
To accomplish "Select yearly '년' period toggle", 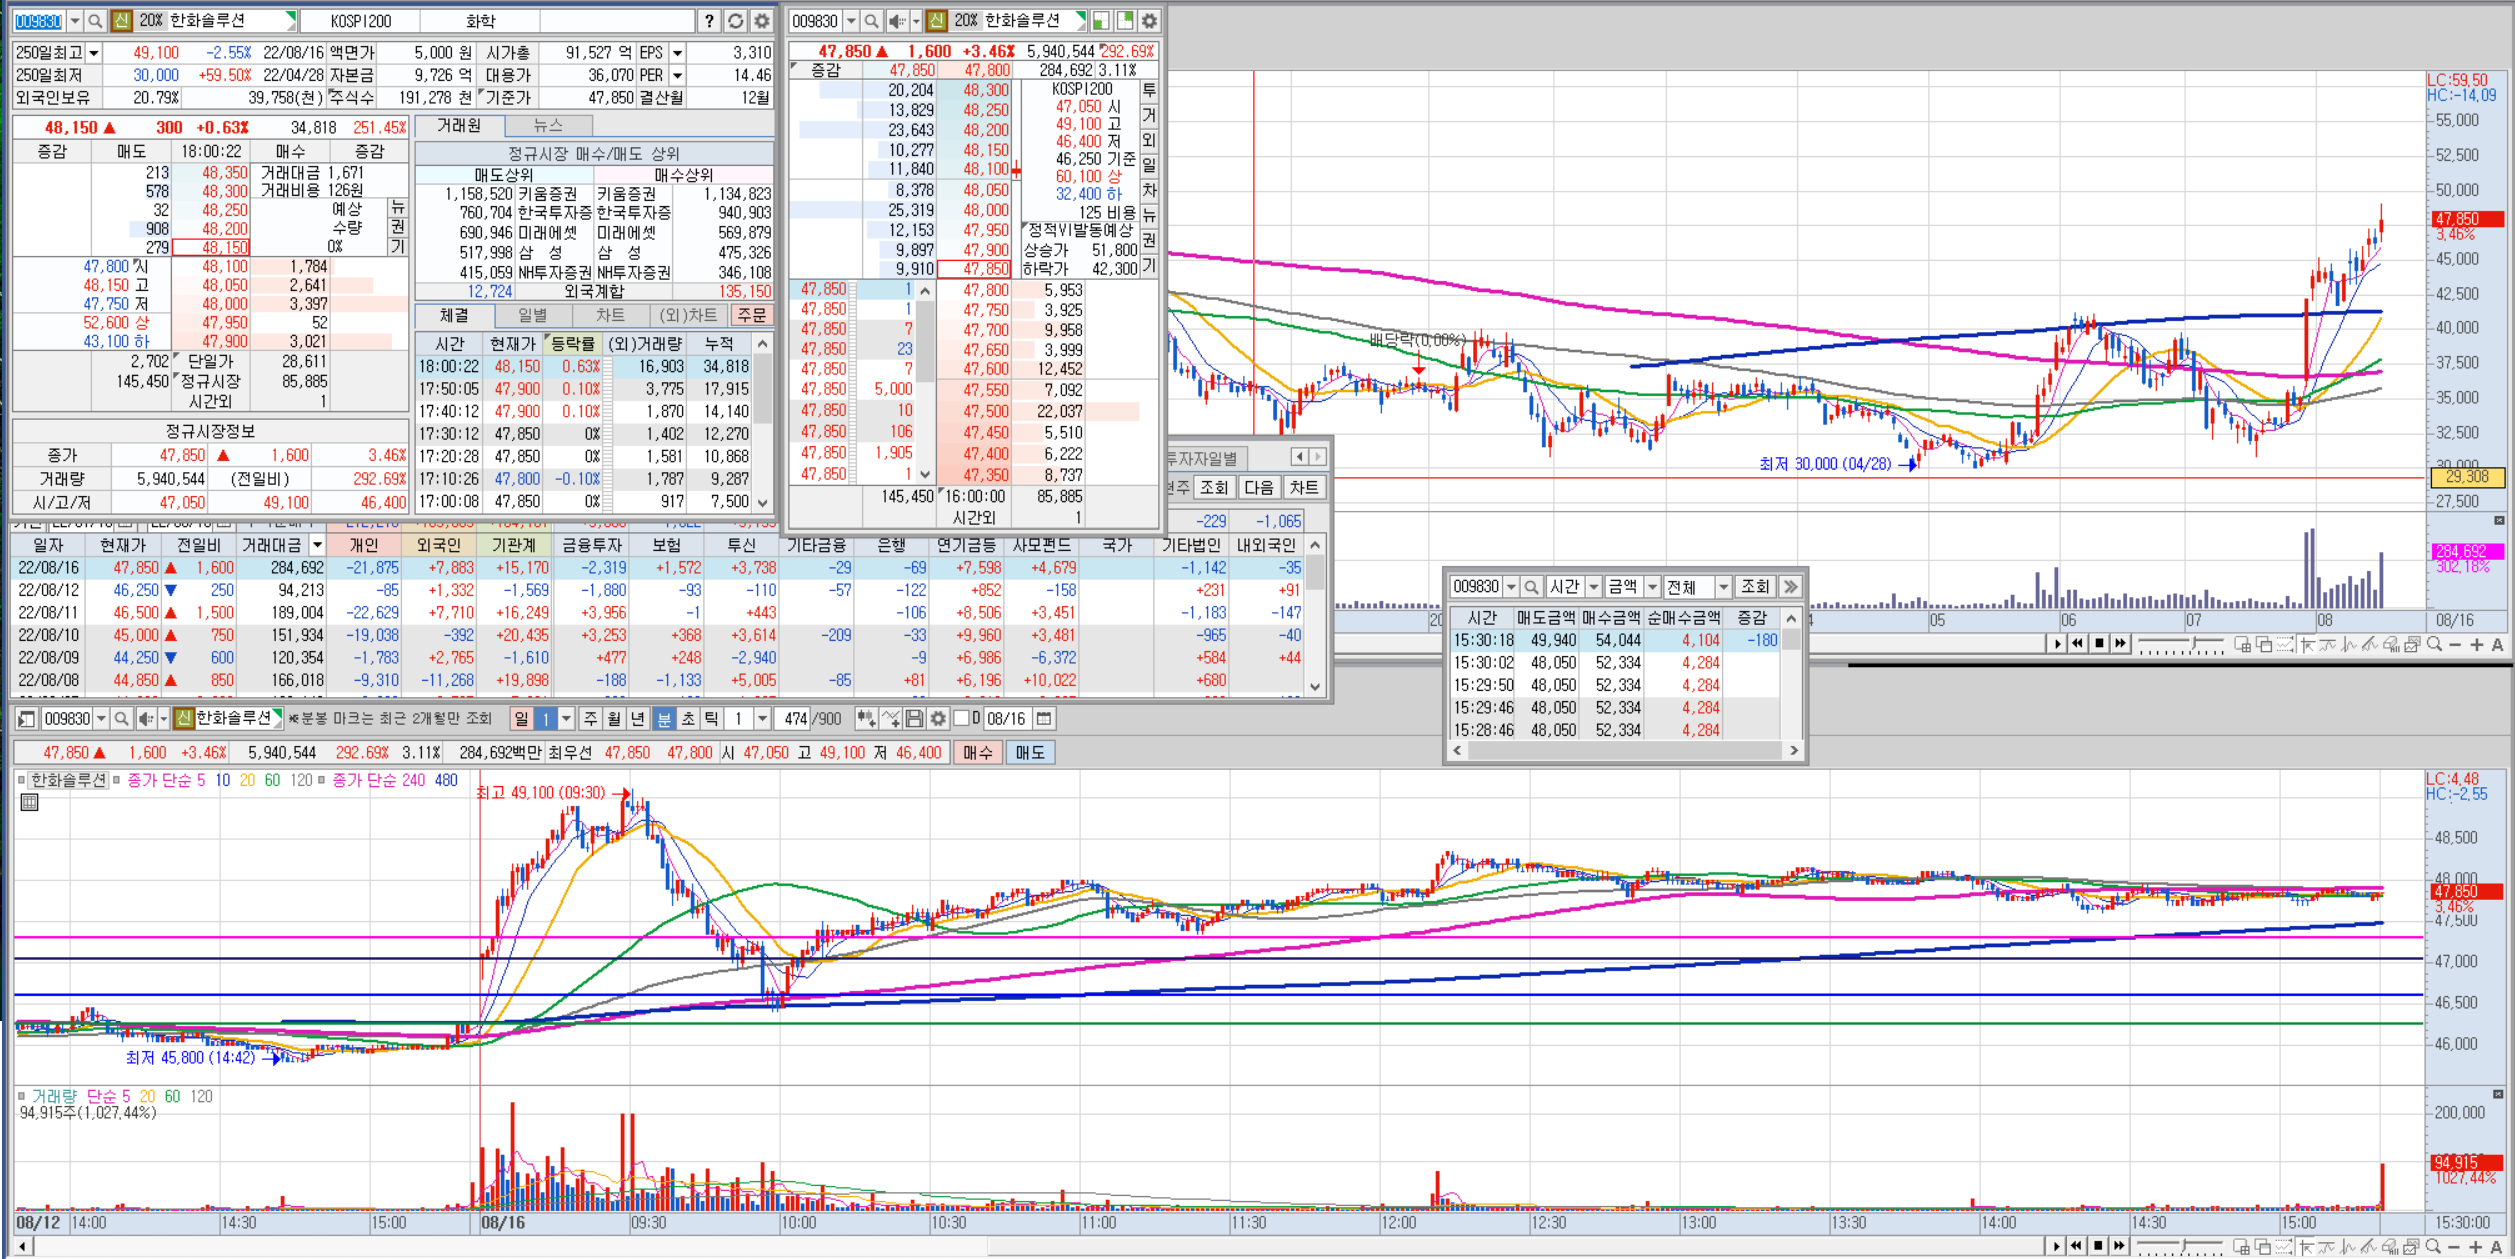I will click(x=639, y=719).
